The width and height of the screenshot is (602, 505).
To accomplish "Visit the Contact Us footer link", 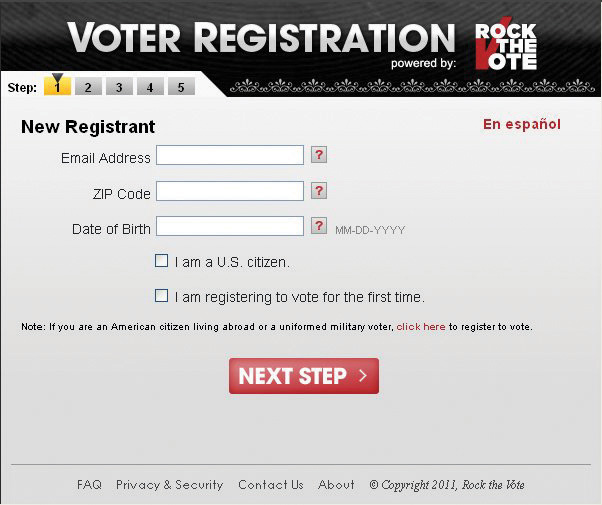I will 271,485.
